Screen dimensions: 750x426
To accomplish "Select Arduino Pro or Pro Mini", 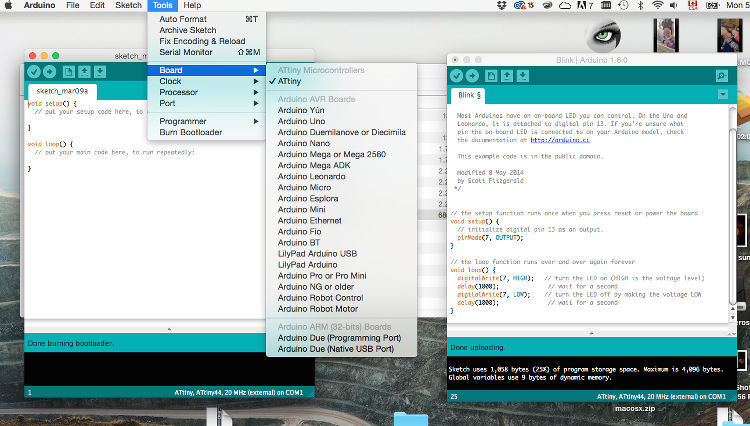I will coord(342,276).
